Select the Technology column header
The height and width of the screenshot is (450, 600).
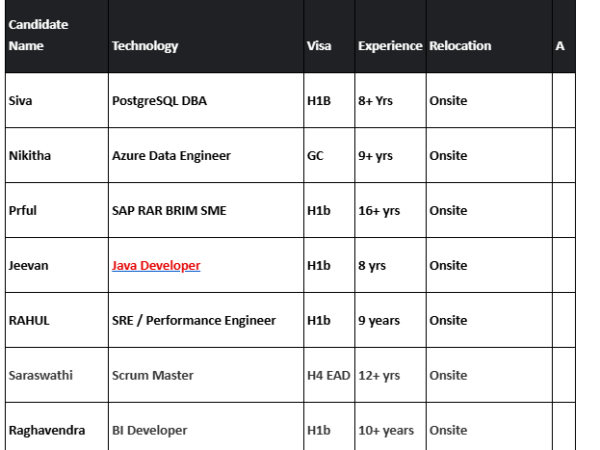206,36
